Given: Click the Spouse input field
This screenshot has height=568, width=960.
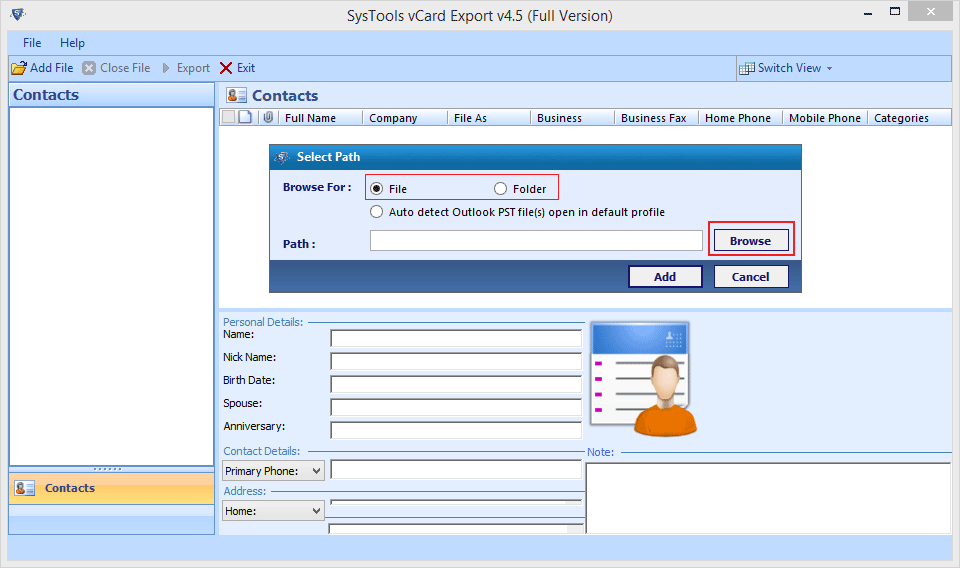Looking at the screenshot, I should point(456,407).
